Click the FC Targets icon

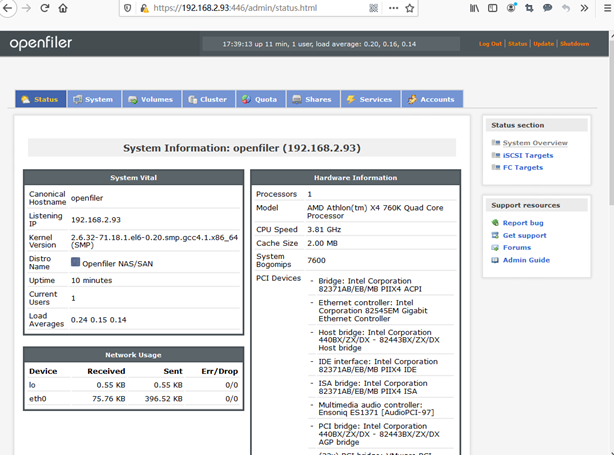click(x=496, y=167)
